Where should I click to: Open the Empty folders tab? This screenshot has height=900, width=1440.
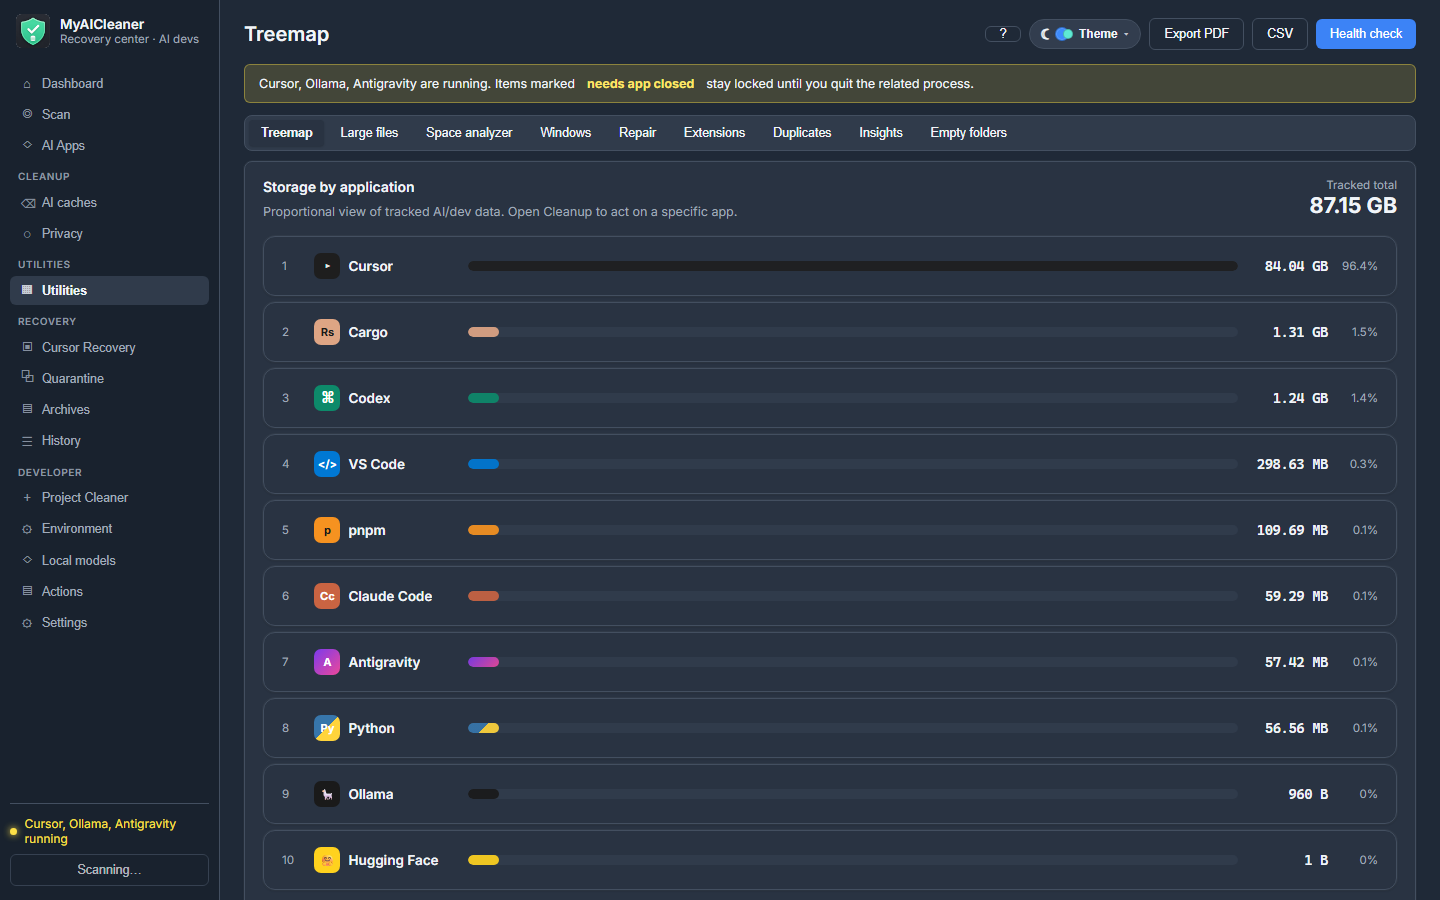[x=968, y=133]
